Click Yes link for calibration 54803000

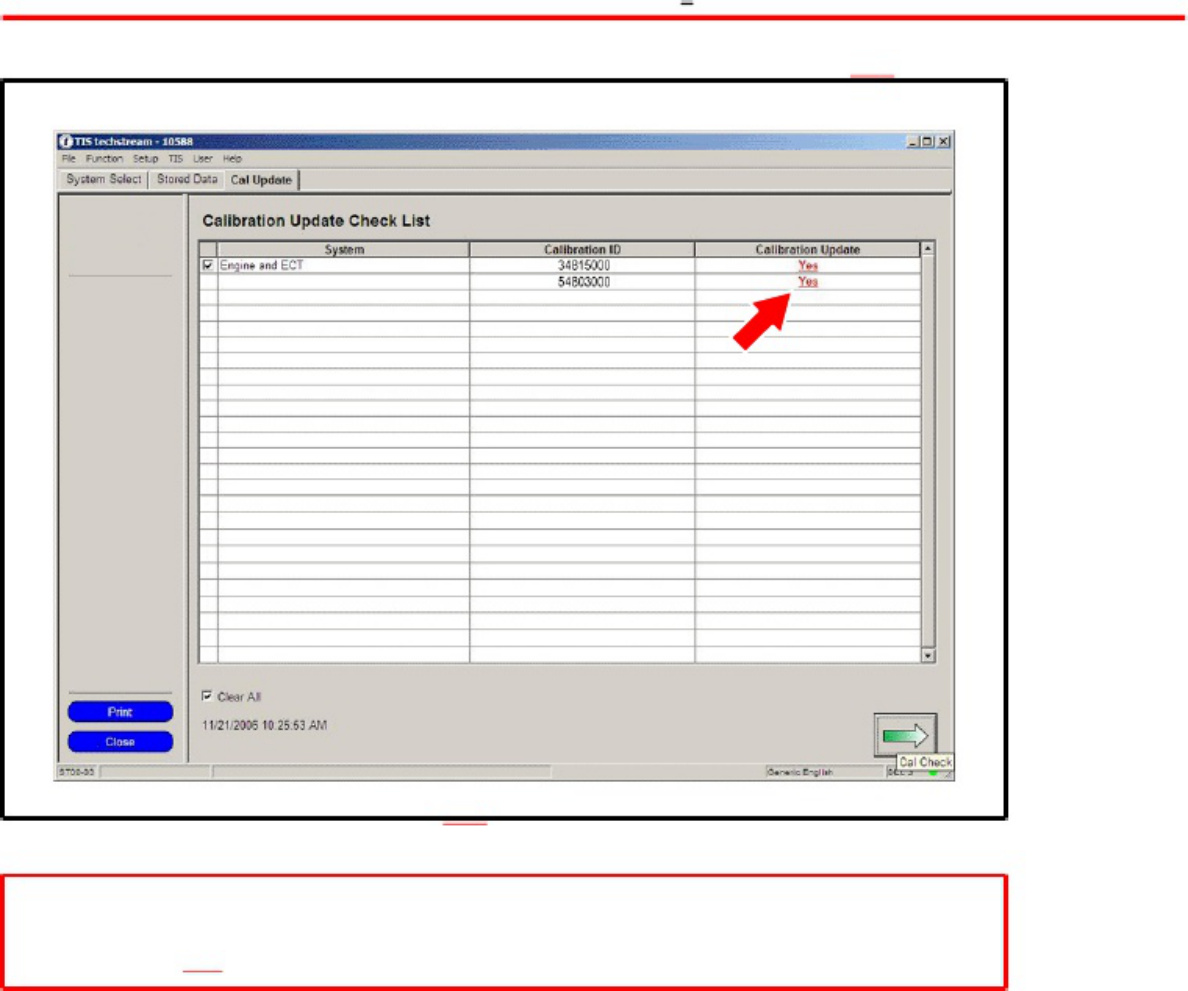coord(808,282)
